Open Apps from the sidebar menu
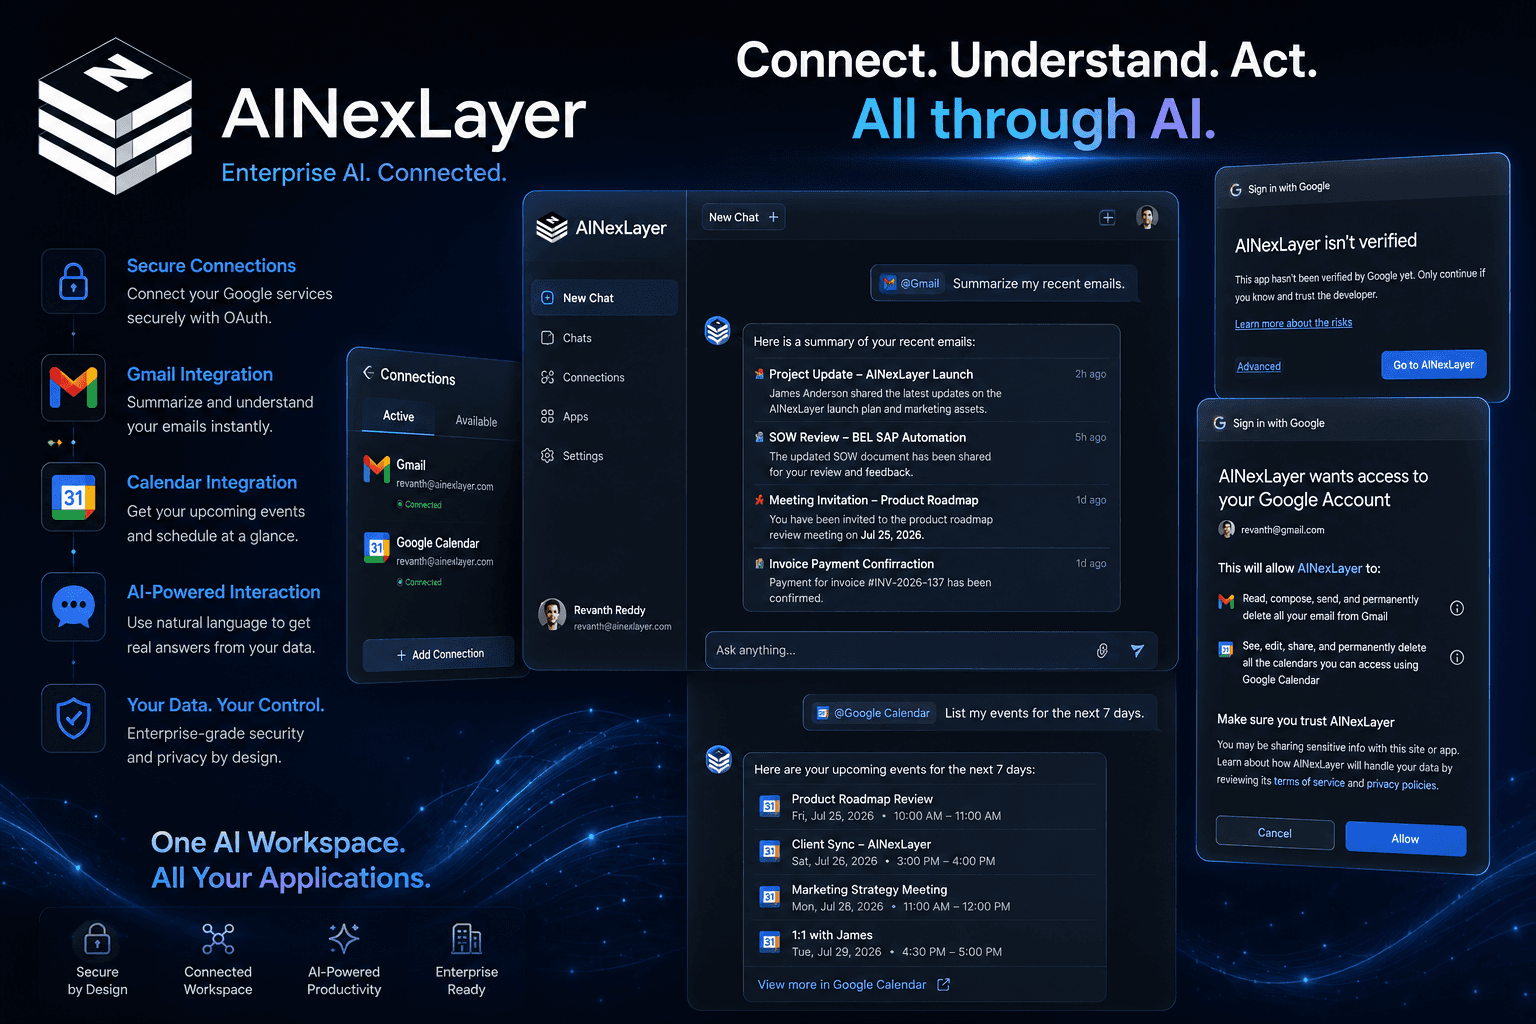1536x1024 pixels. coord(604,416)
